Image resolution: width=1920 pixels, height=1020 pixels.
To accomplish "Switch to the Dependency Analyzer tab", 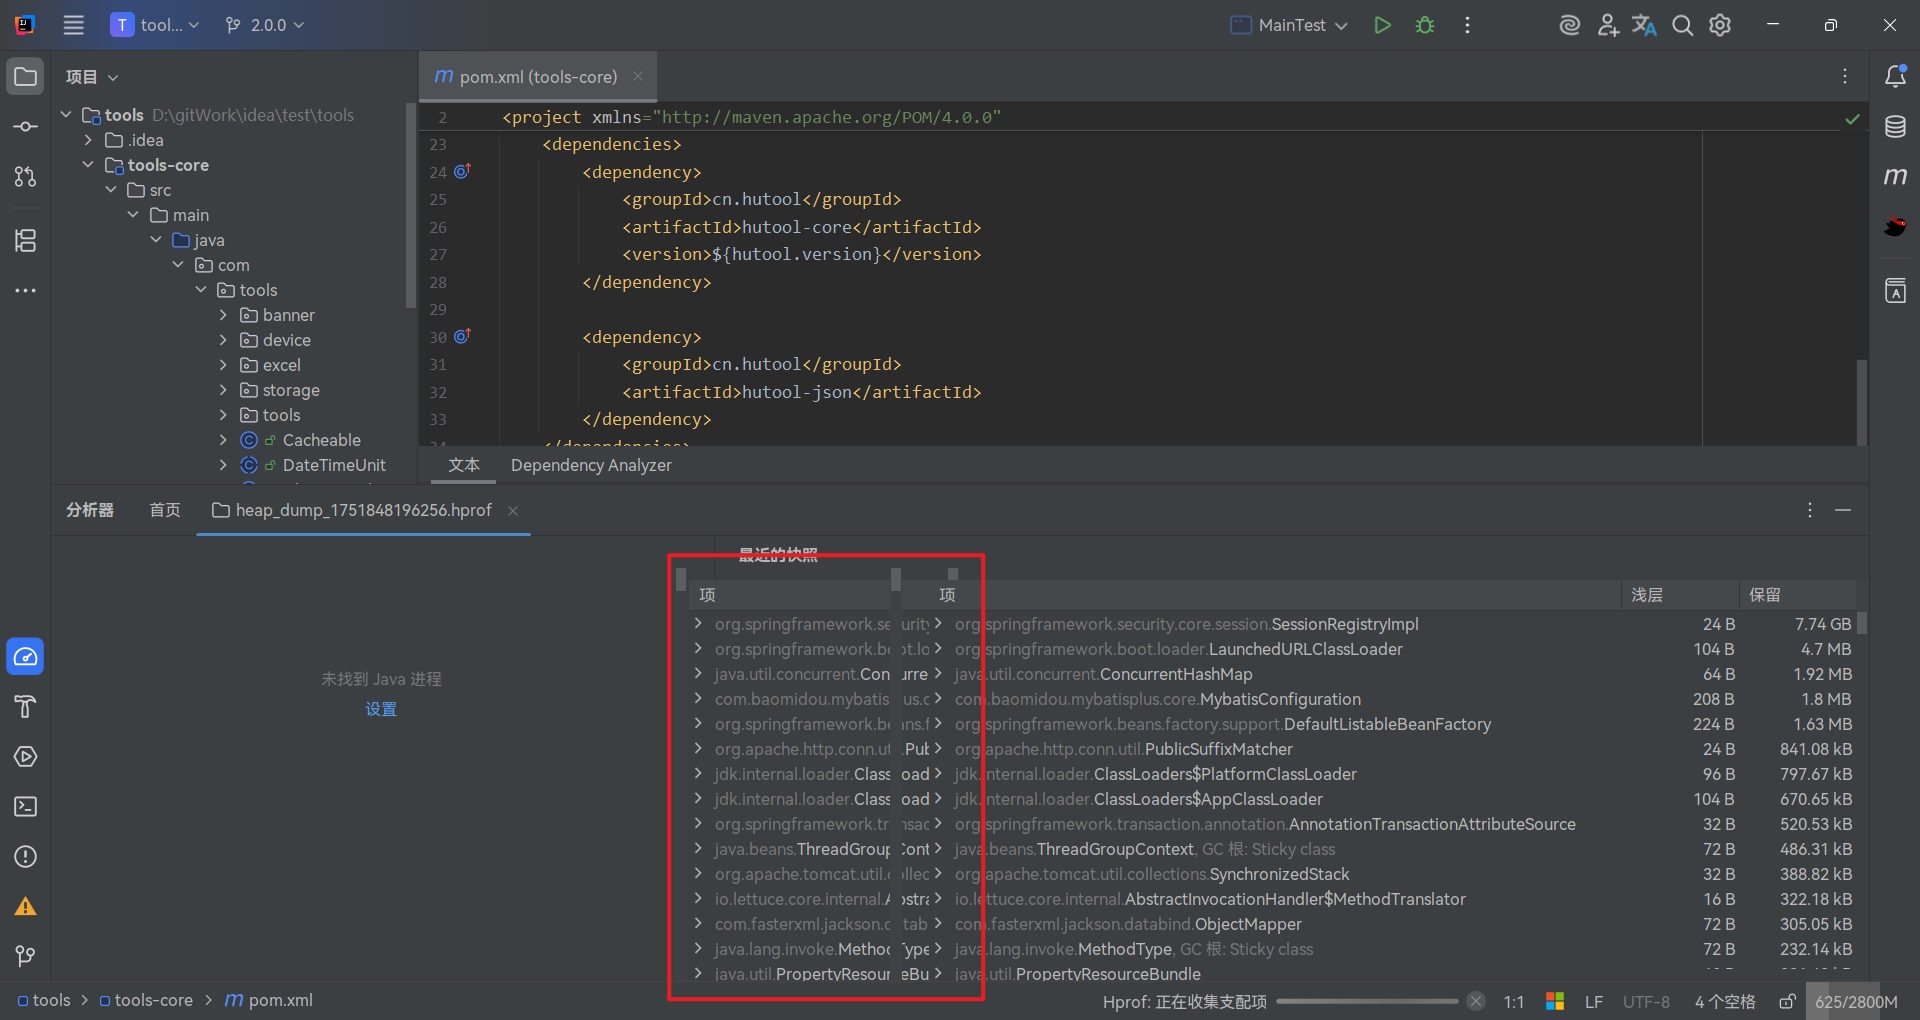I will (x=591, y=465).
